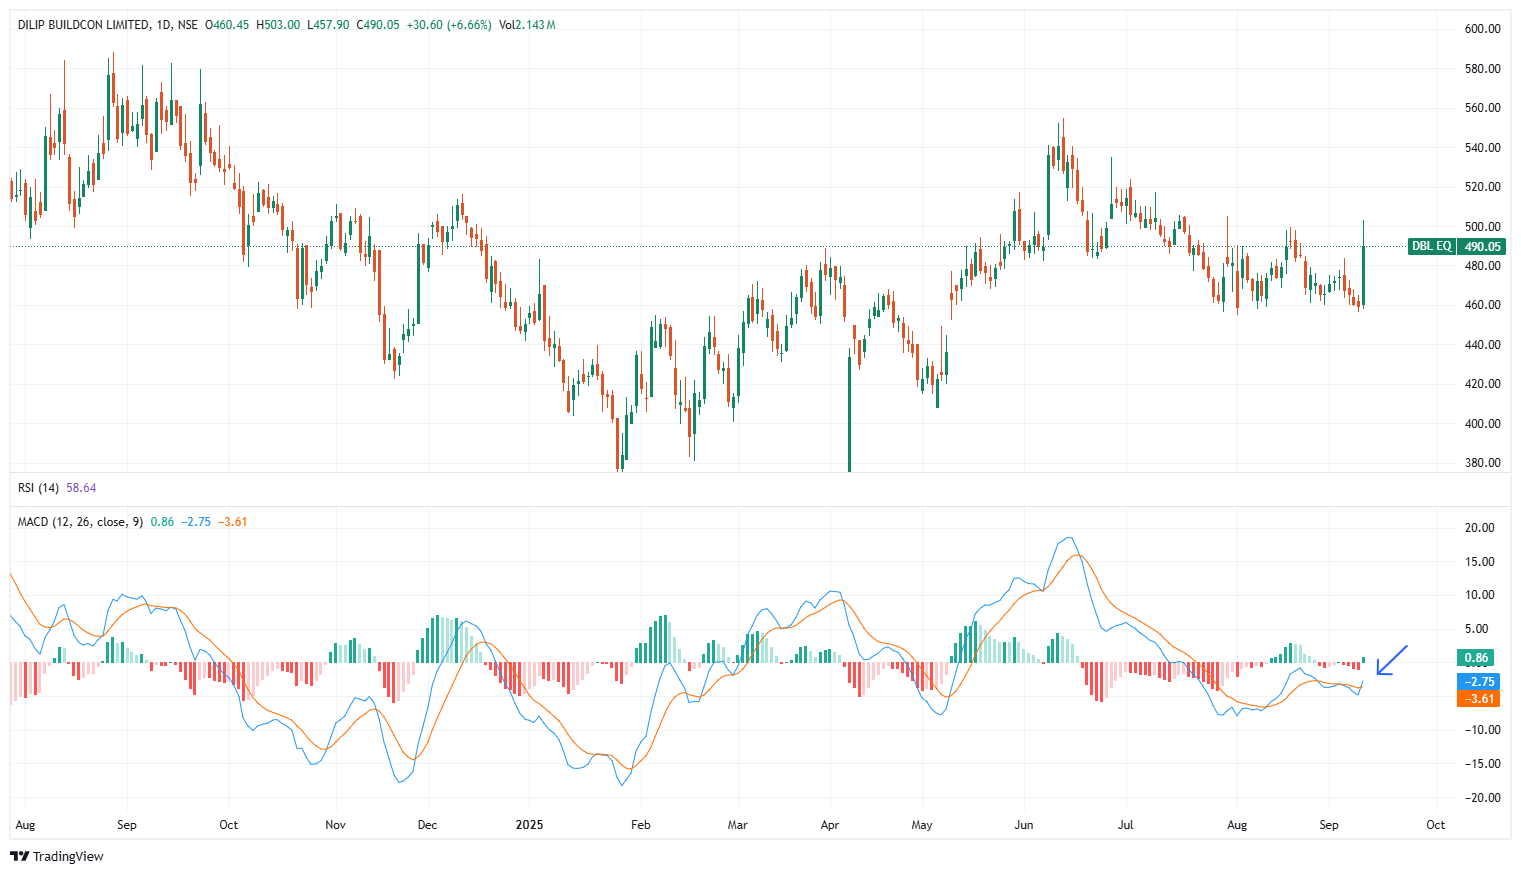The height and width of the screenshot is (874, 1521).
Task: Click the 560.00 price scale label
Action: click(x=1483, y=108)
